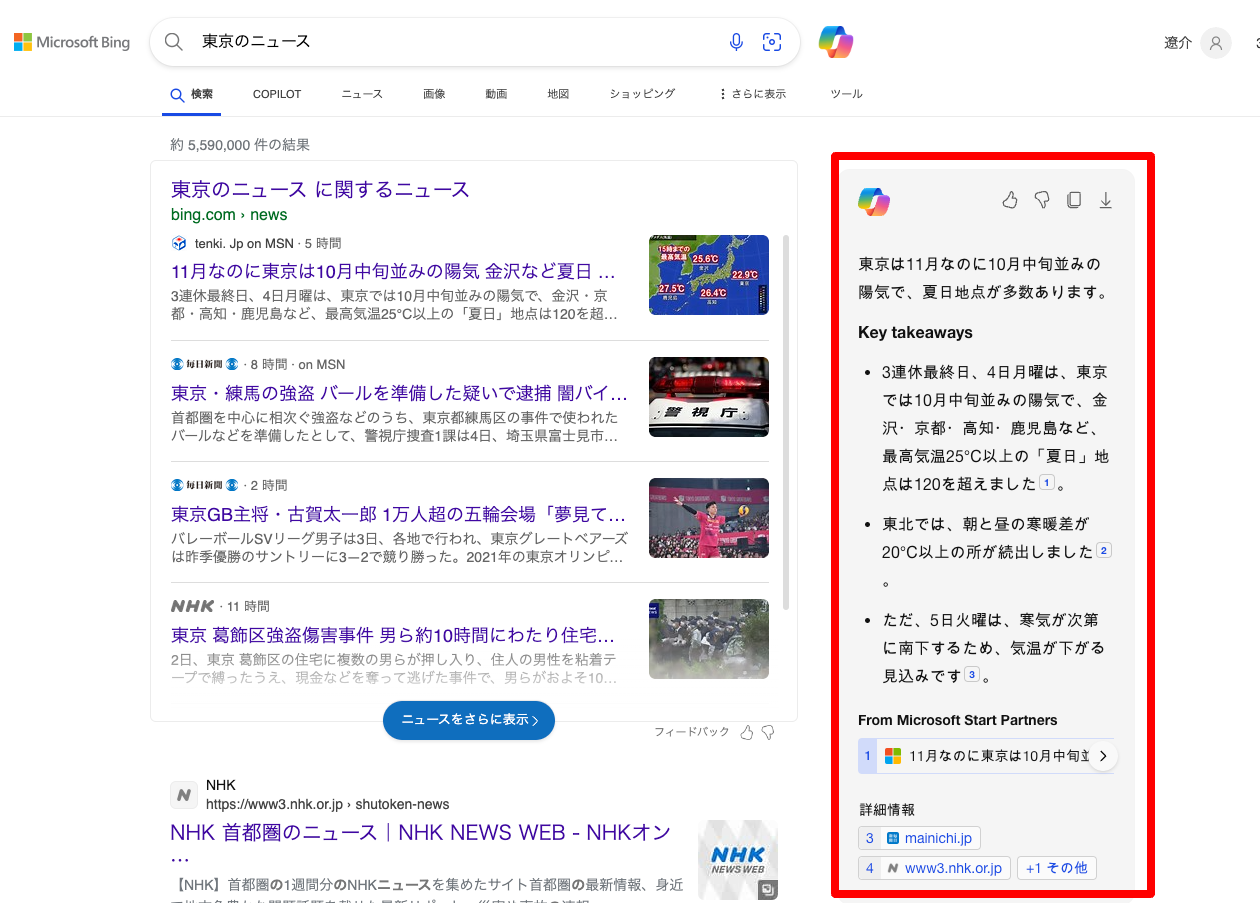Click the 警視庁 police car thumbnail
Screen dimensions: 1260x903
click(x=709, y=397)
